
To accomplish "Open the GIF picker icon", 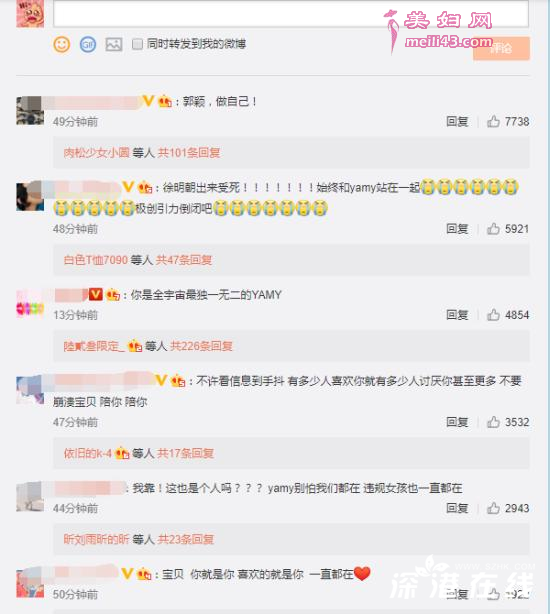I will pos(88,44).
